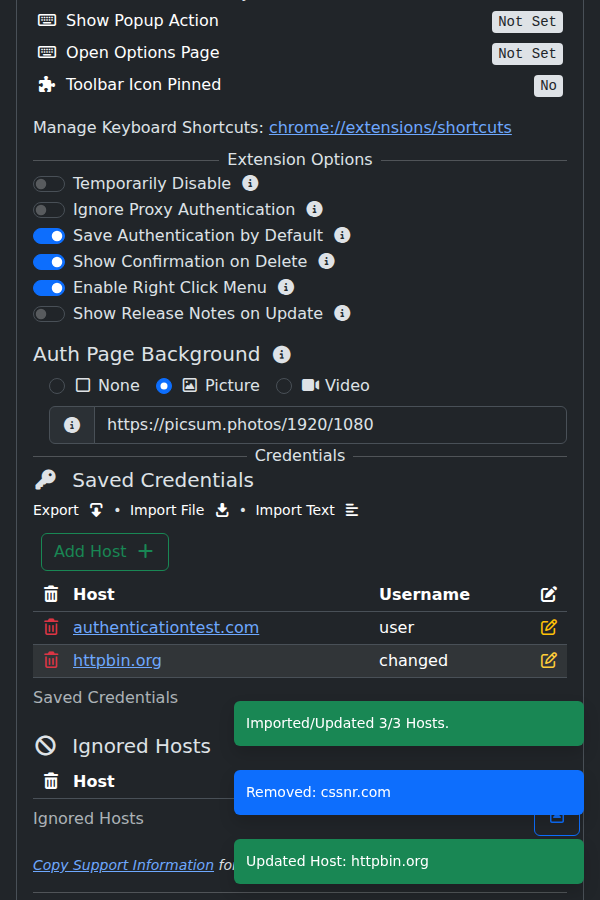Click the trash icon in Saved Credentials header
The width and height of the screenshot is (600, 900).
51,594
